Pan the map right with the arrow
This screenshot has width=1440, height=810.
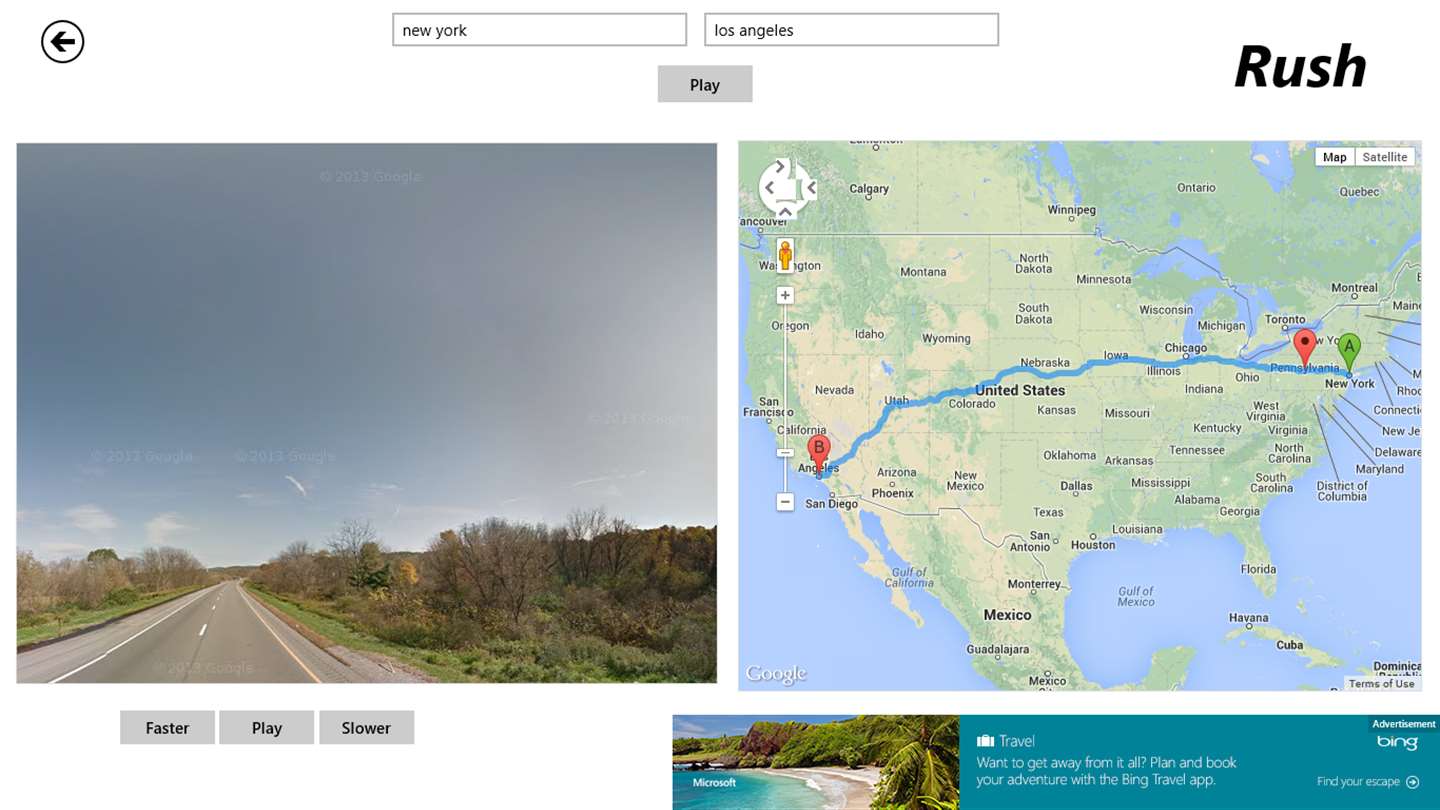[812, 187]
